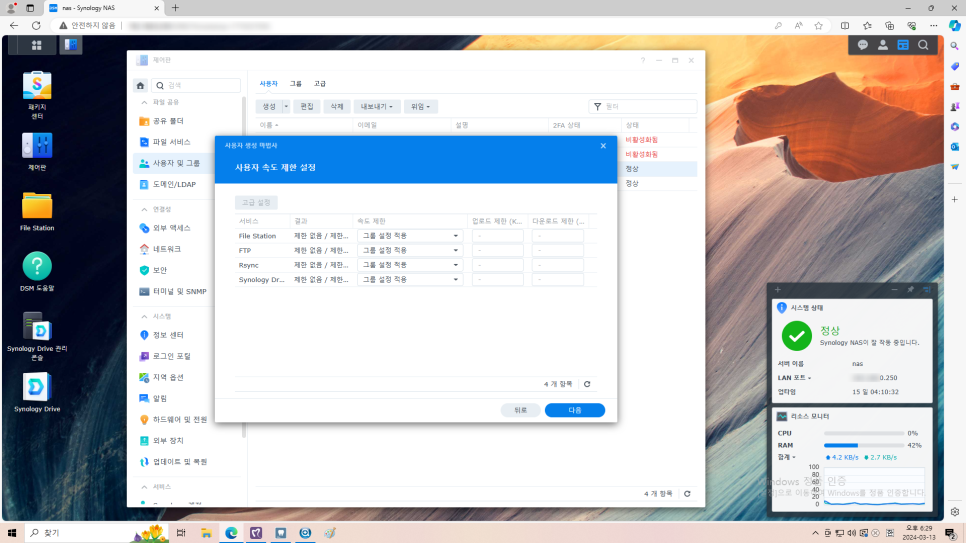
Task: Pin the widget panel
Action: (911, 290)
